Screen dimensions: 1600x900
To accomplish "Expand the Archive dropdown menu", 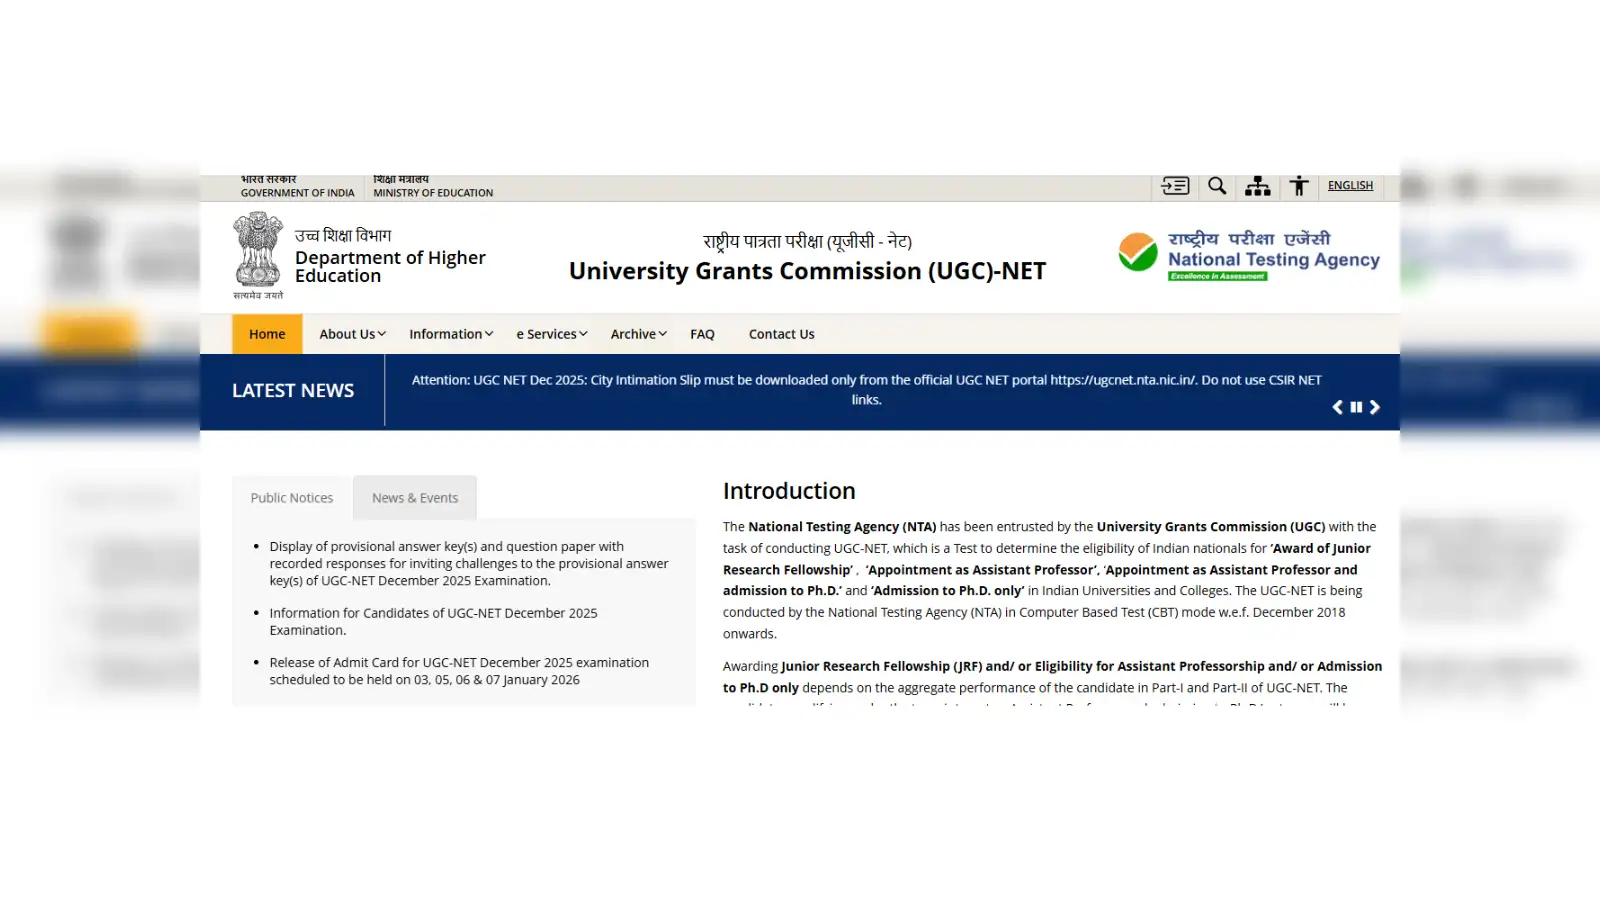I will point(638,334).
